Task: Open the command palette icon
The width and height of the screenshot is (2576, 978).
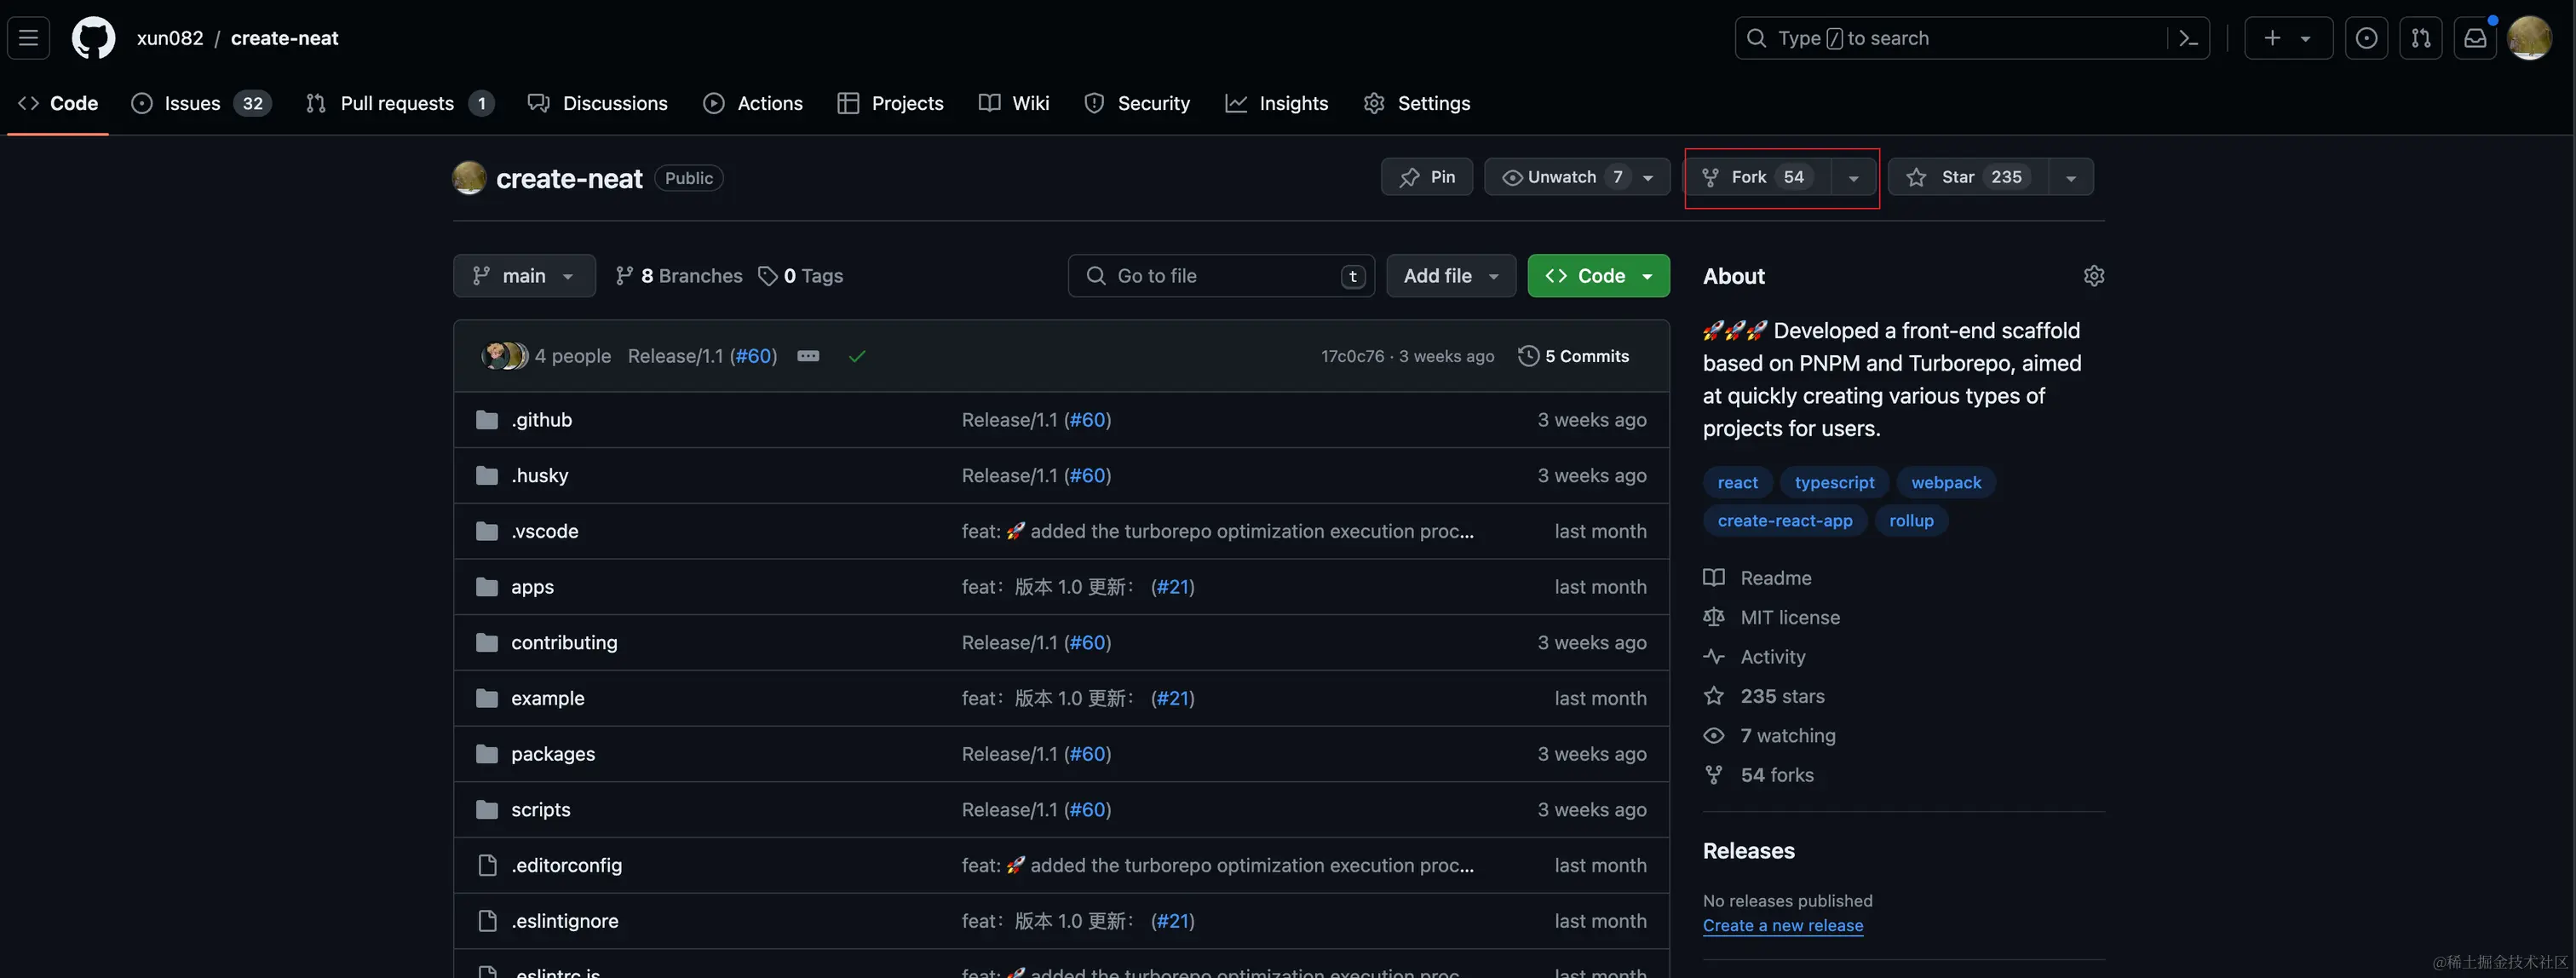Action: click(x=2188, y=38)
